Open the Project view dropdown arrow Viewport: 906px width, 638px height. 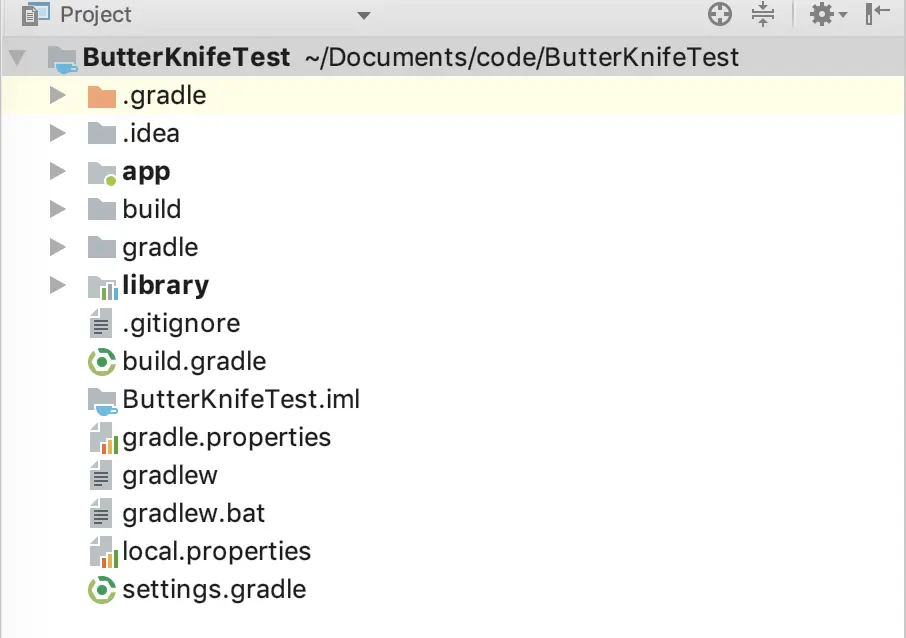(363, 16)
